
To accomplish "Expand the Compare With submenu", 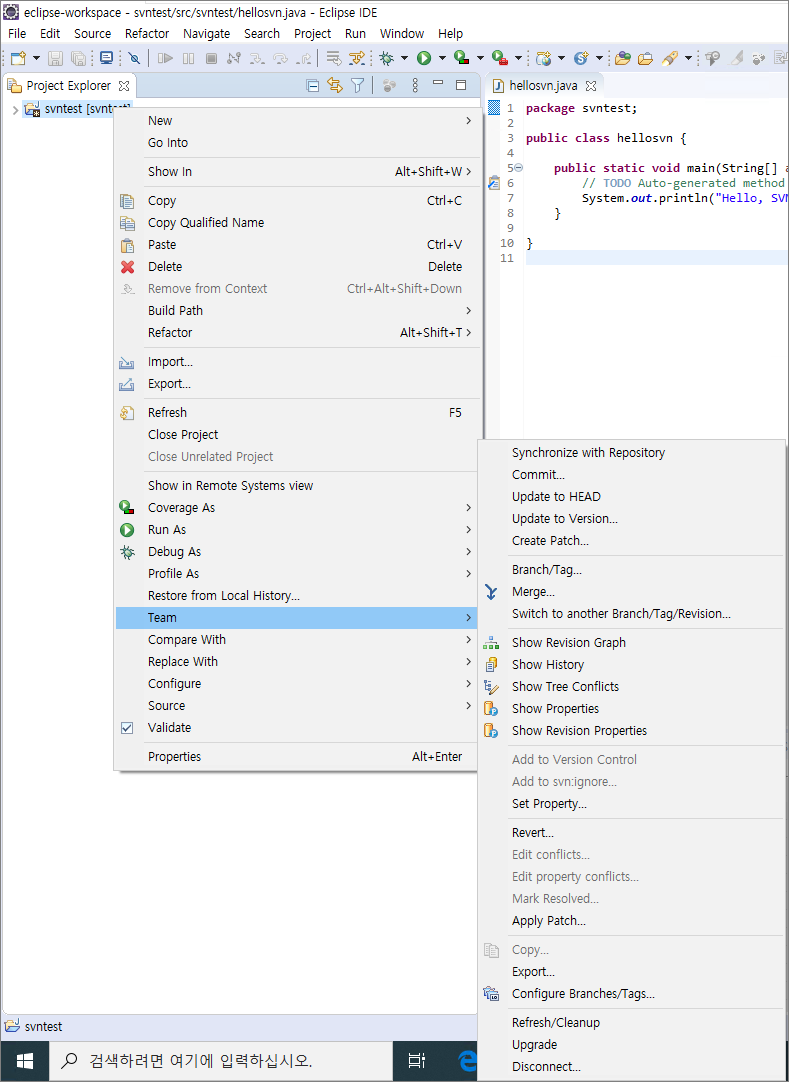I will (298, 640).
